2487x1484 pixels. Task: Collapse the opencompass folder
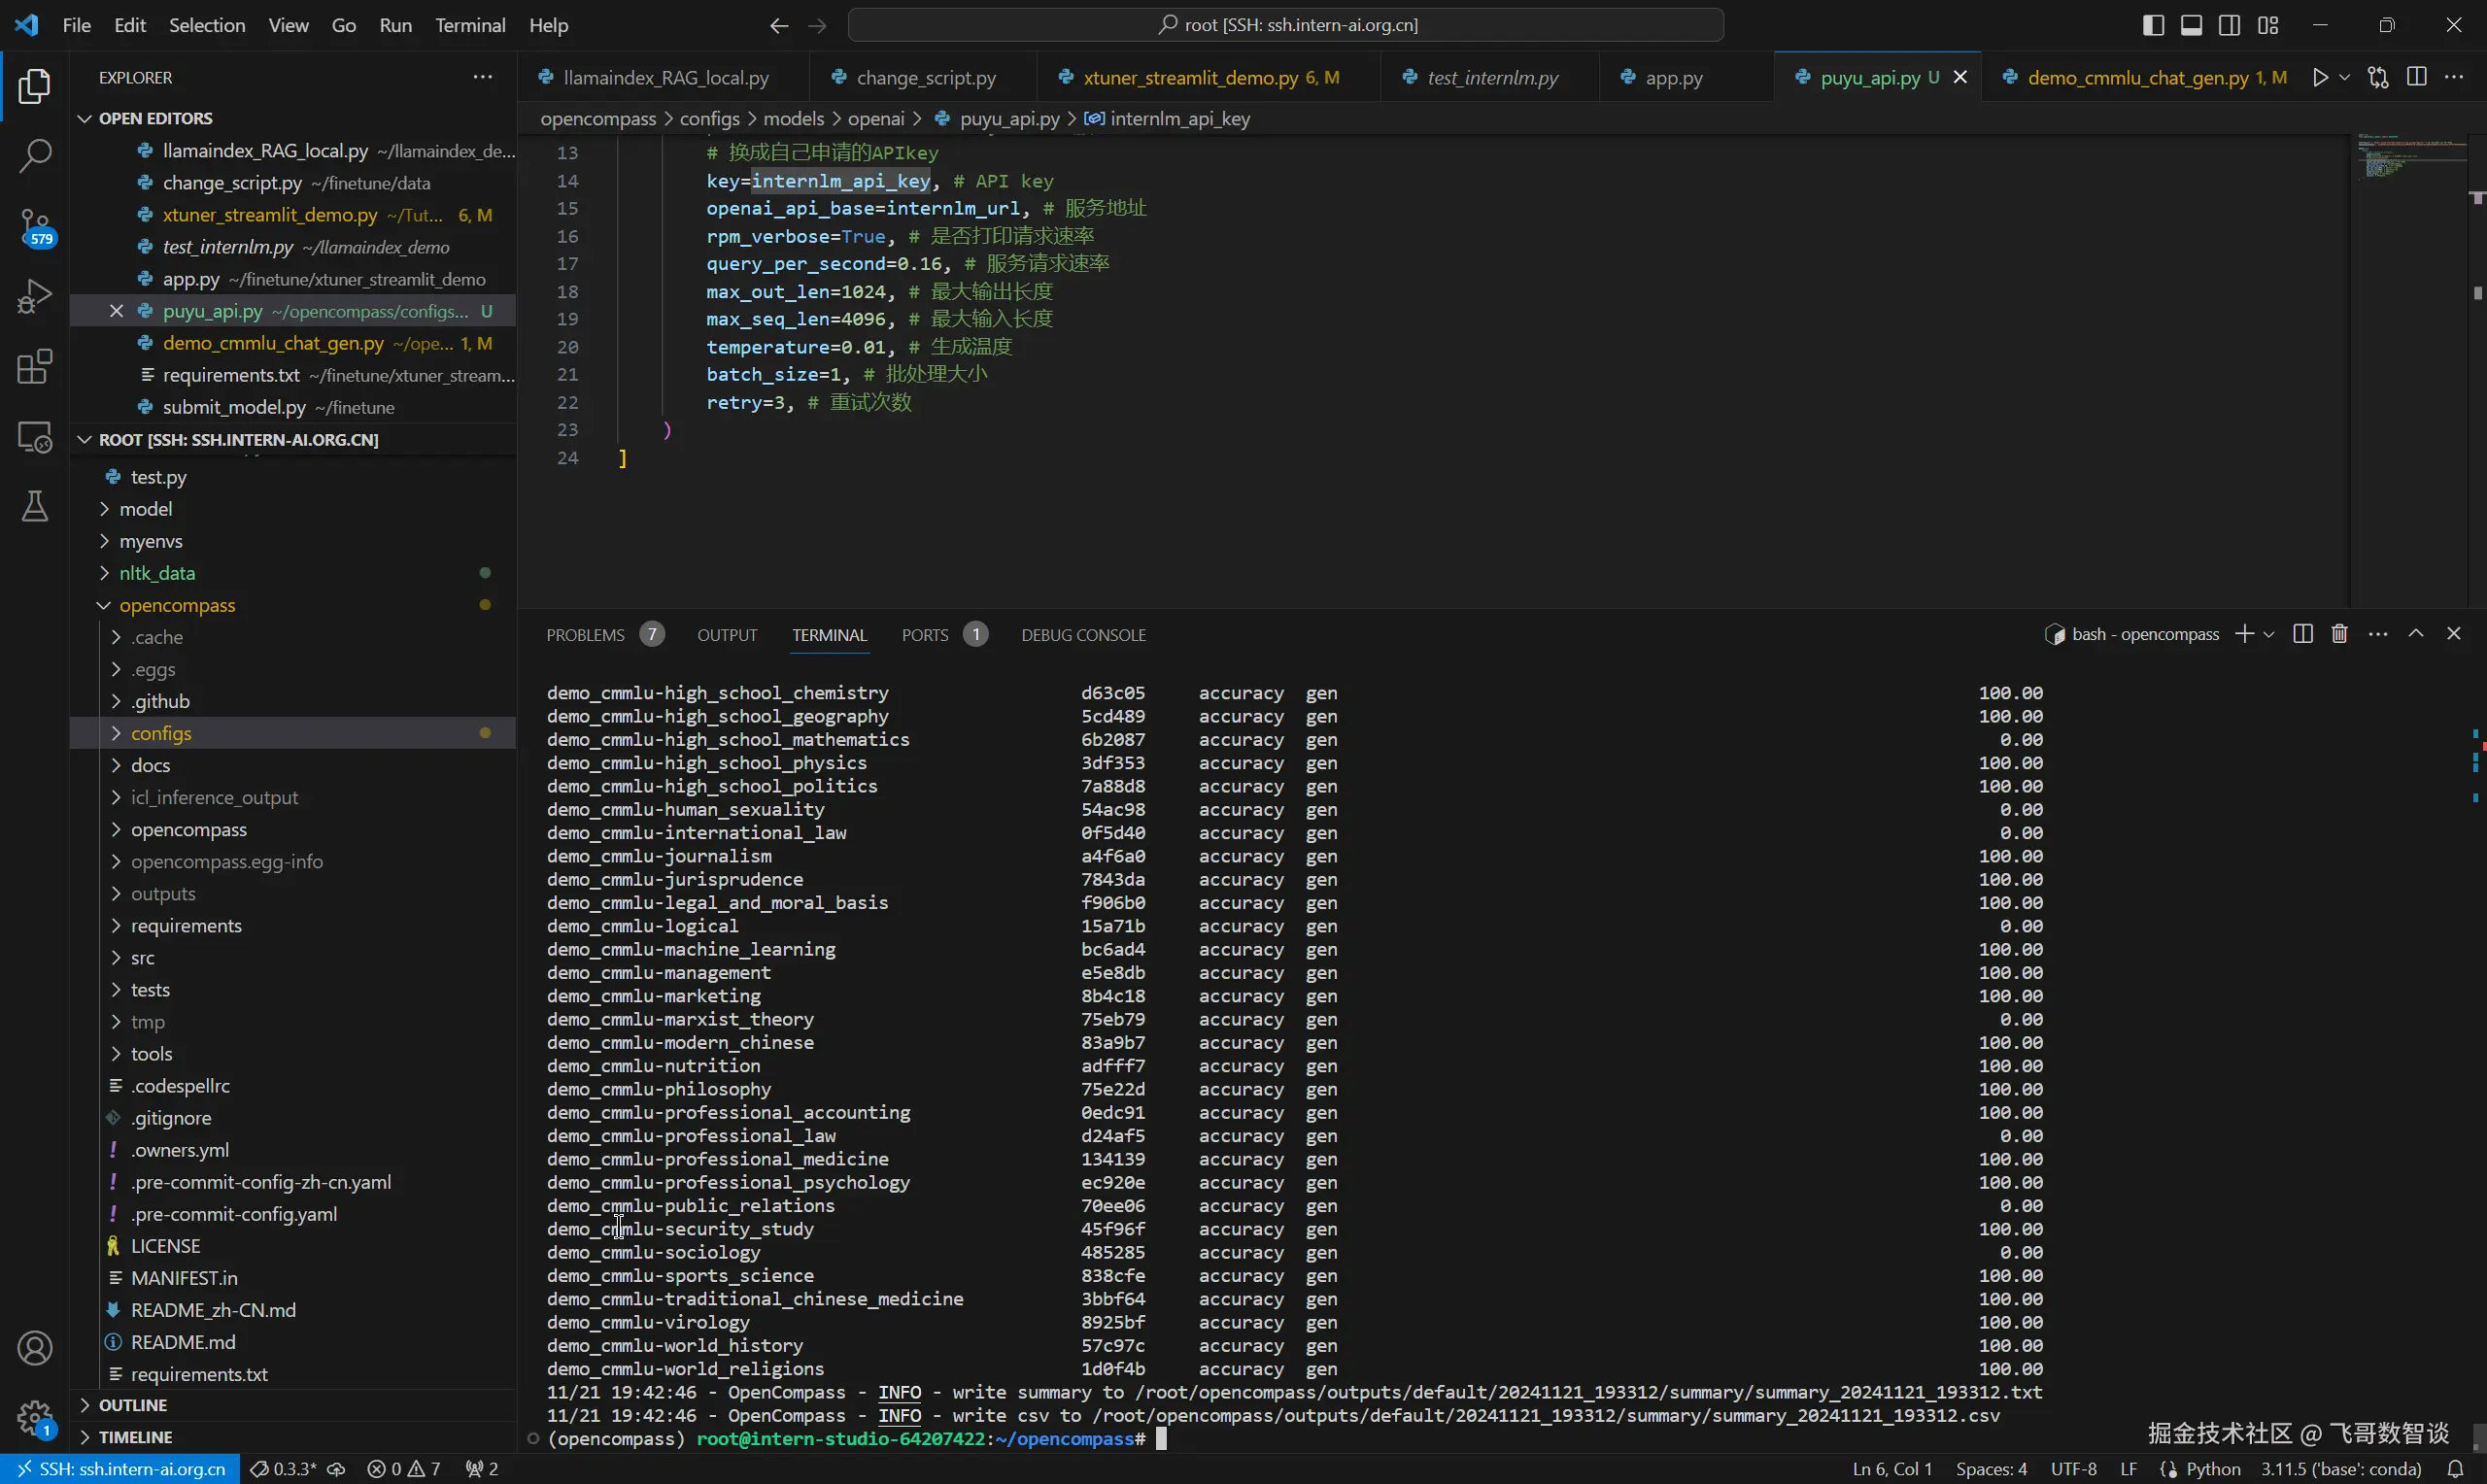(177, 605)
